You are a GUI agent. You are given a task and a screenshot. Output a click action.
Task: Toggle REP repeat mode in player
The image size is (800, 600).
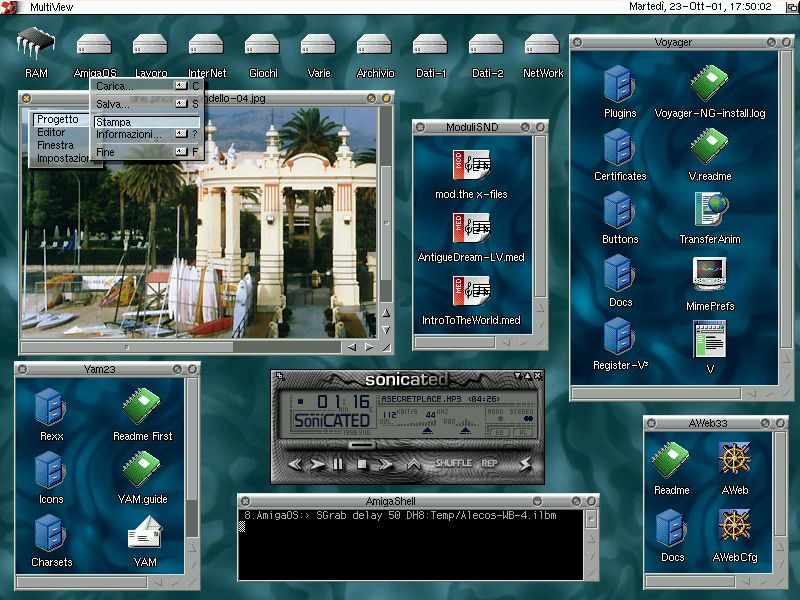pos(490,463)
